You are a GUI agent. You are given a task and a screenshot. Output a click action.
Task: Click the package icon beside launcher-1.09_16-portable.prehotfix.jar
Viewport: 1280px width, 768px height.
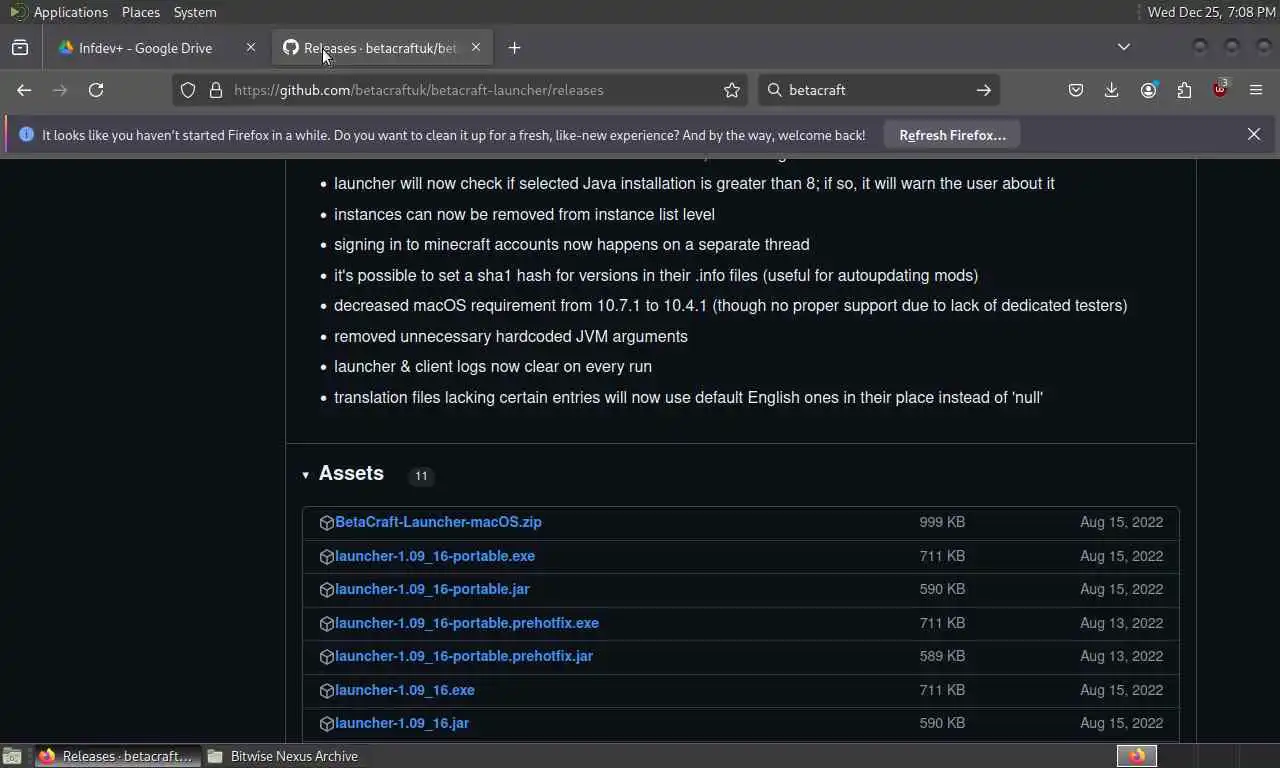tap(326, 657)
